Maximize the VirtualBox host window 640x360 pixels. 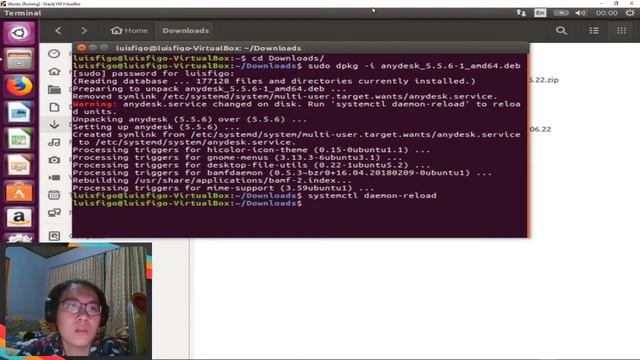(616, 3)
